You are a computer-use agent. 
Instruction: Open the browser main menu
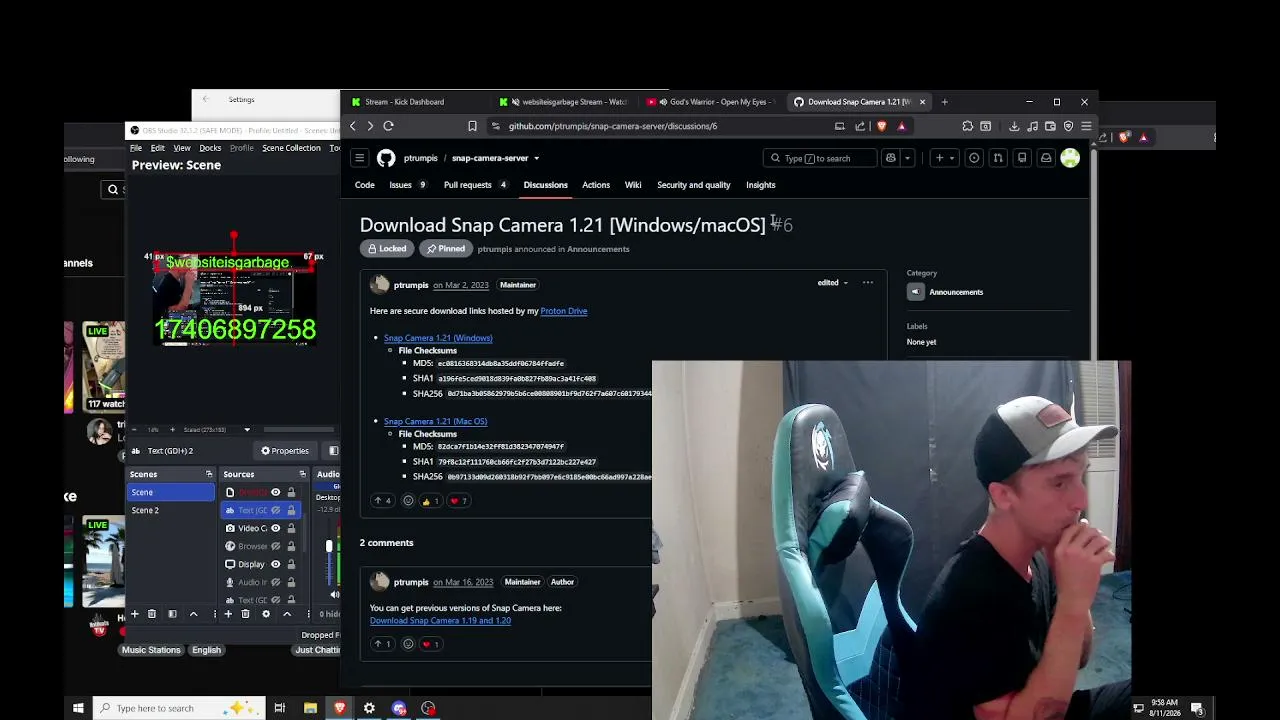click(1086, 126)
